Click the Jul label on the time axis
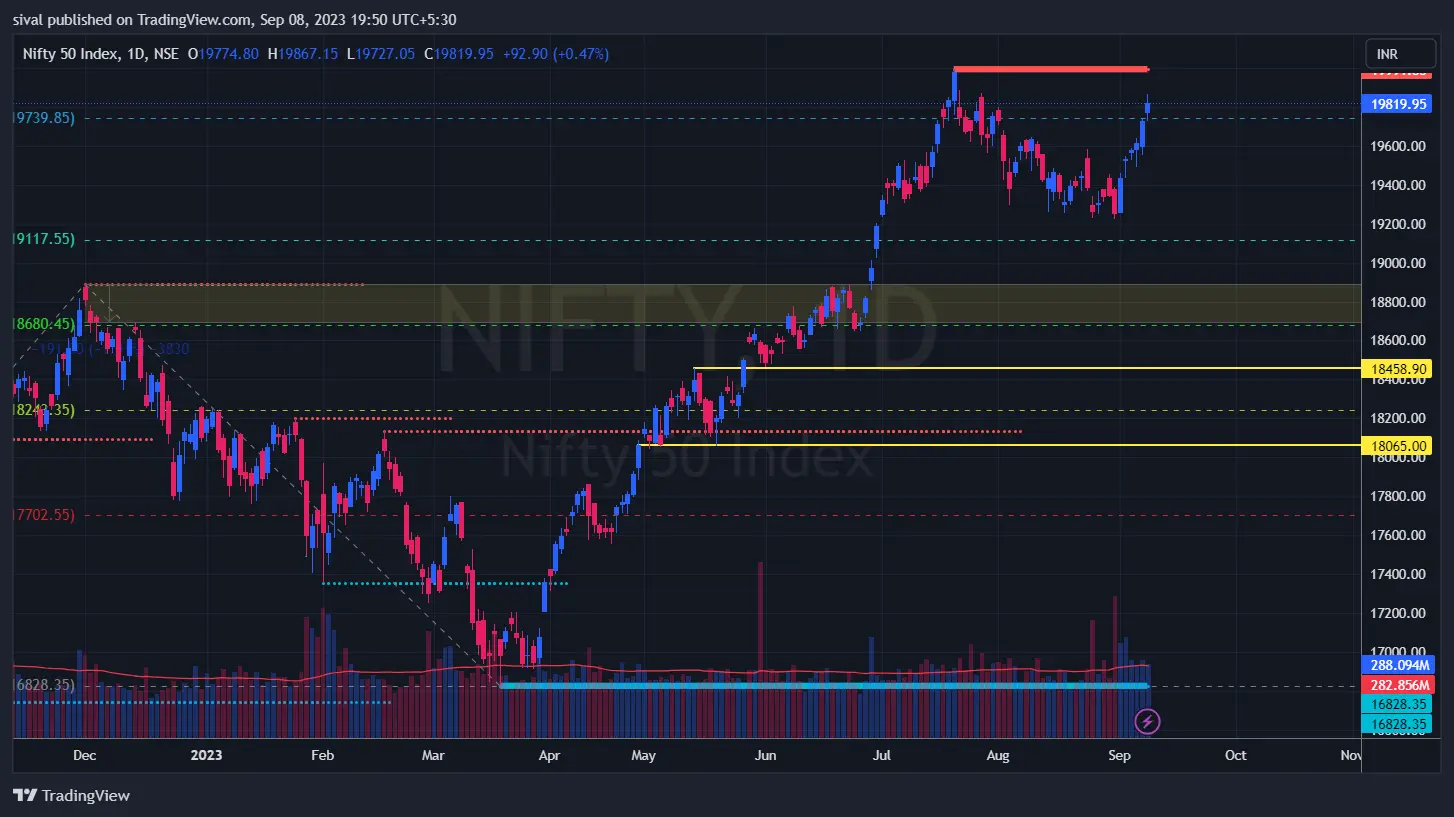 (881, 755)
